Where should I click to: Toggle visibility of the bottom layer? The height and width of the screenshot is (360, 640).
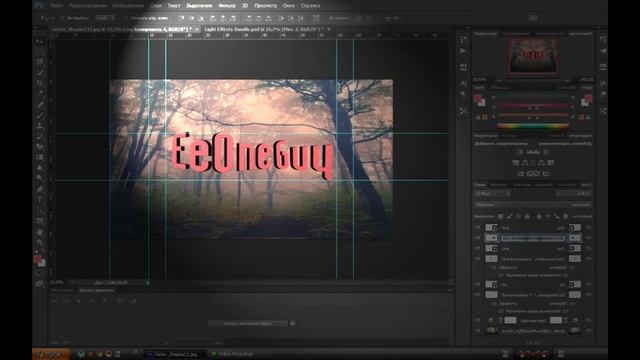(x=478, y=330)
